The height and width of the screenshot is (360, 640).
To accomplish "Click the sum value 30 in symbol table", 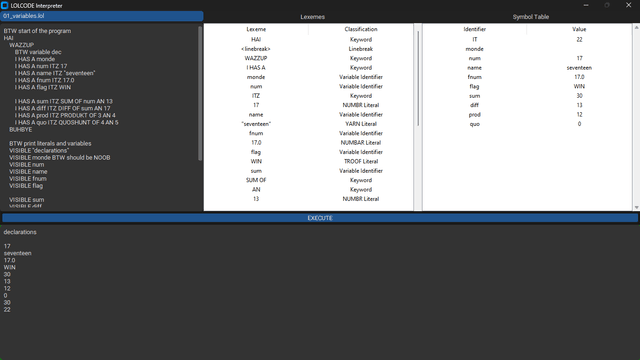I will 579,96.
